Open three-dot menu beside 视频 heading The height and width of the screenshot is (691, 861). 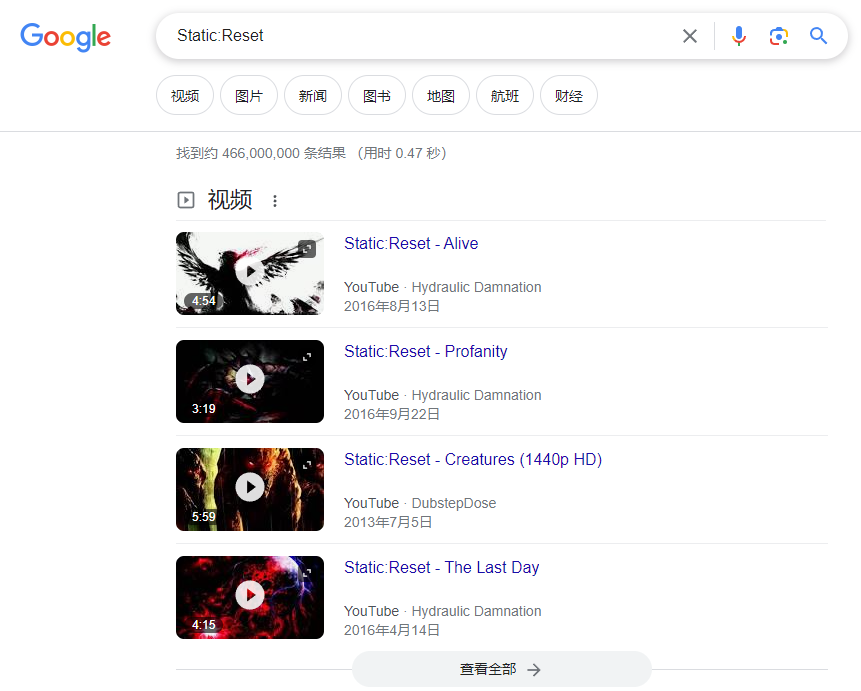pos(275,201)
